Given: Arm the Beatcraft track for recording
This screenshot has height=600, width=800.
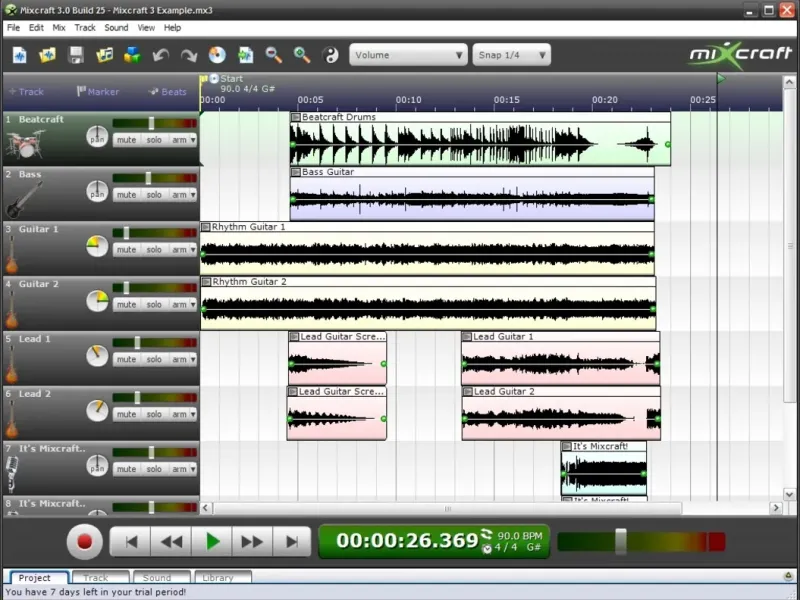Looking at the screenshot, I should 179,140.
